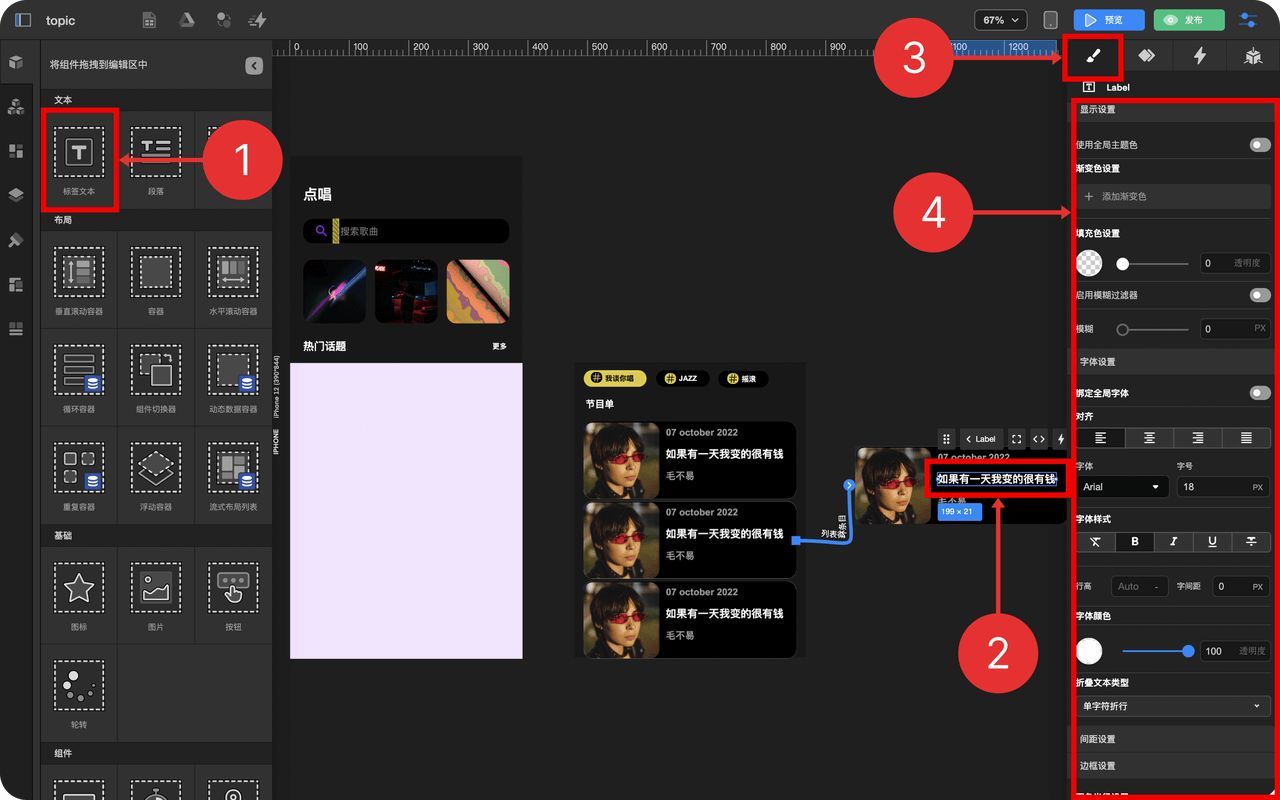
Task: Open the 单字符折行 text wrap dropdown
Action: tap(1173, 706)
